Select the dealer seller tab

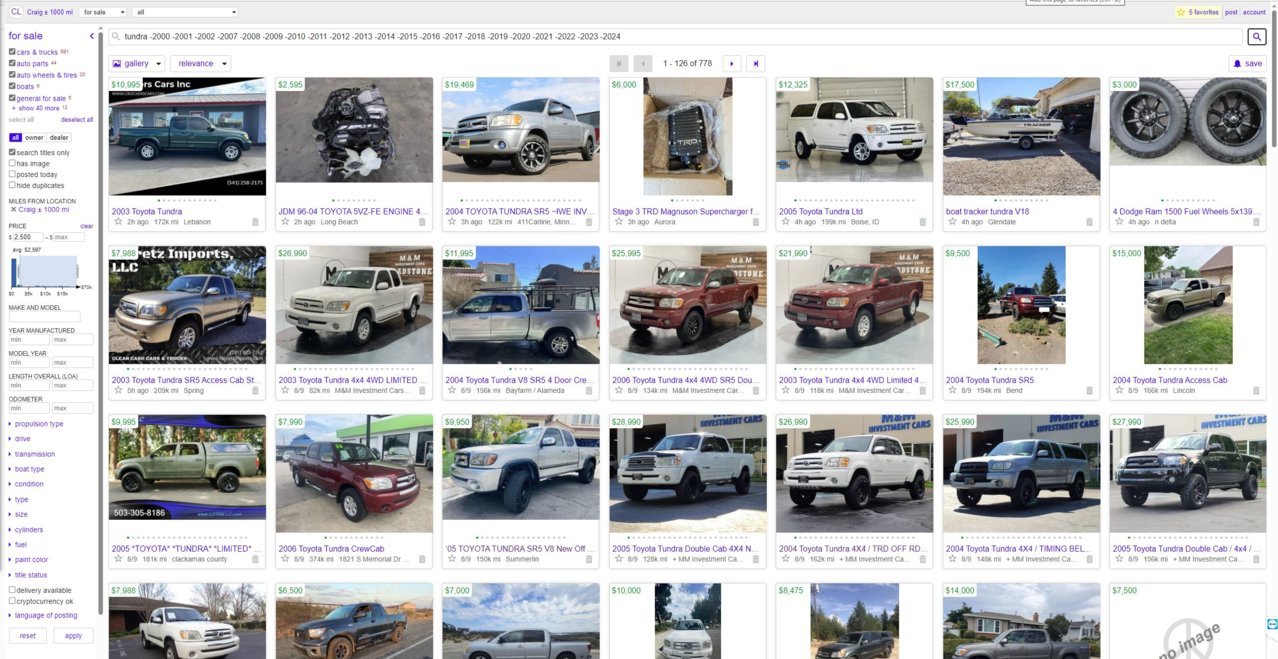pyautogui.click(x=60, y=138)
